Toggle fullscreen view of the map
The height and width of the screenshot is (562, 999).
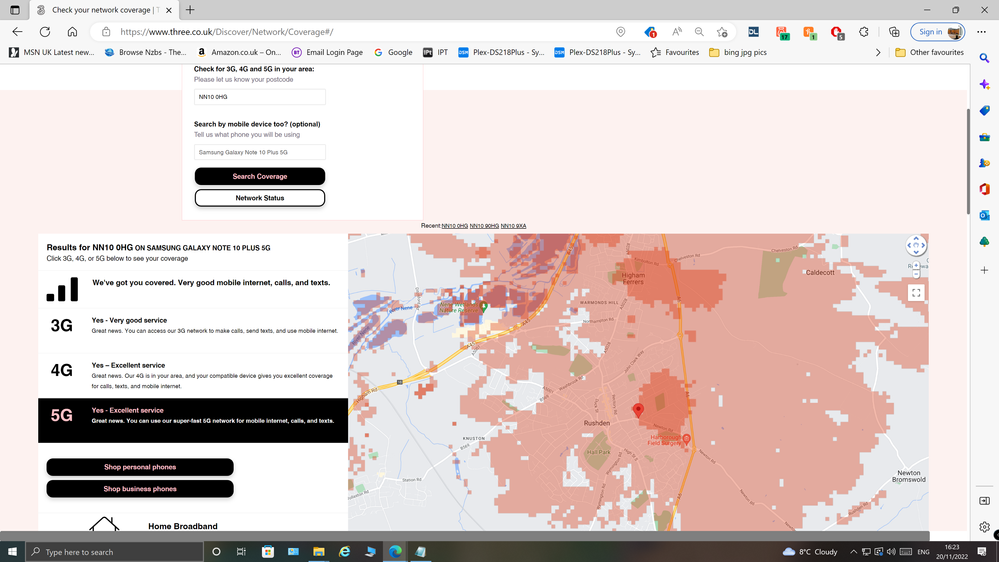tap(916, 292)
